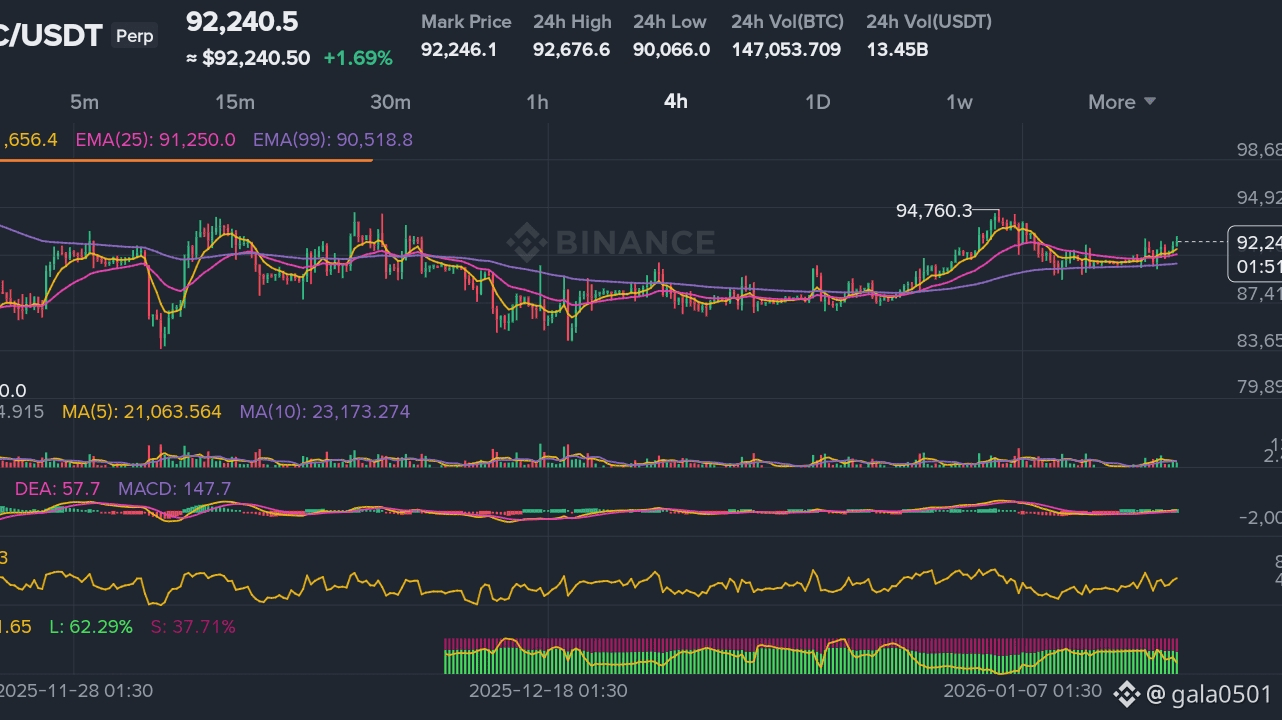1282x720 pixels.
Task: Click the DEA 57.7 indicator label
Action: pos(57,489)
